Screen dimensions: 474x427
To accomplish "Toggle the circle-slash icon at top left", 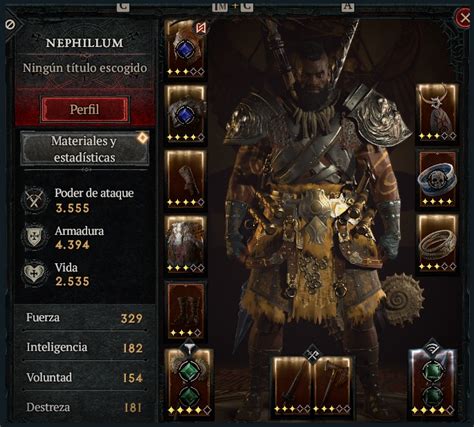I will pos(10,24).
